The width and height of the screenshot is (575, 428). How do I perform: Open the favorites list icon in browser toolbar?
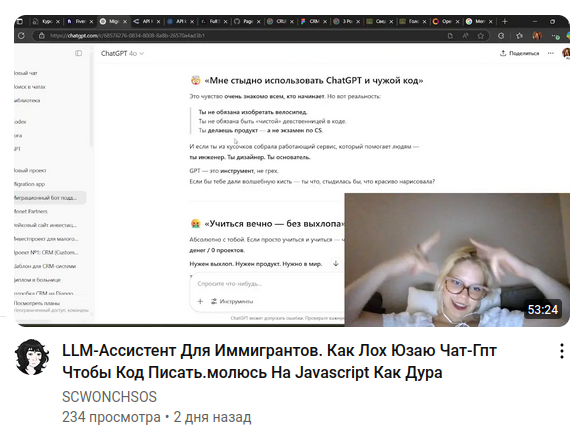pos(519,36)
